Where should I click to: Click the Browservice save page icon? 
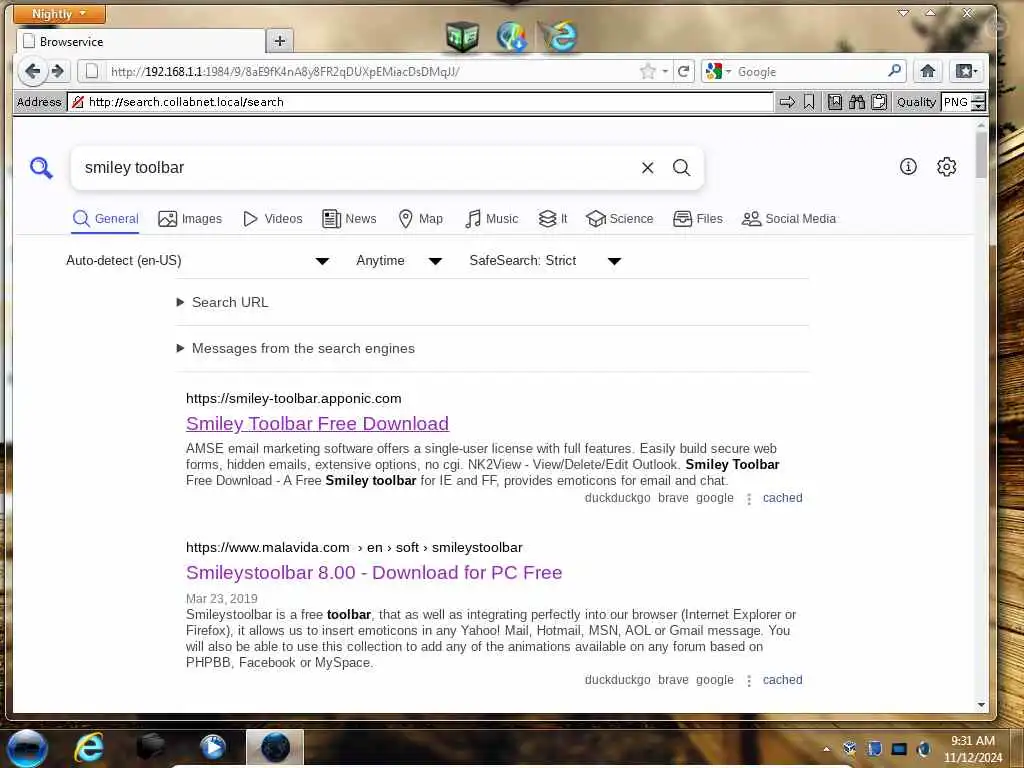[x=835, y=102]
